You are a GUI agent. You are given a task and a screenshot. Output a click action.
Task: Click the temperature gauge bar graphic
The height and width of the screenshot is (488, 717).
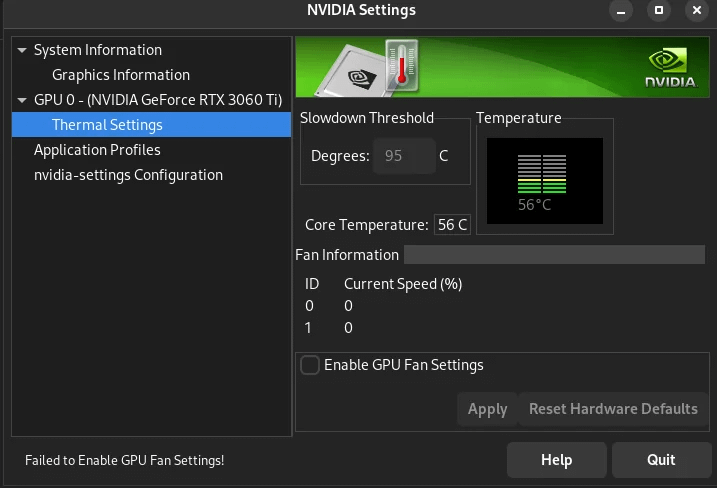click(x=542, y=174)
